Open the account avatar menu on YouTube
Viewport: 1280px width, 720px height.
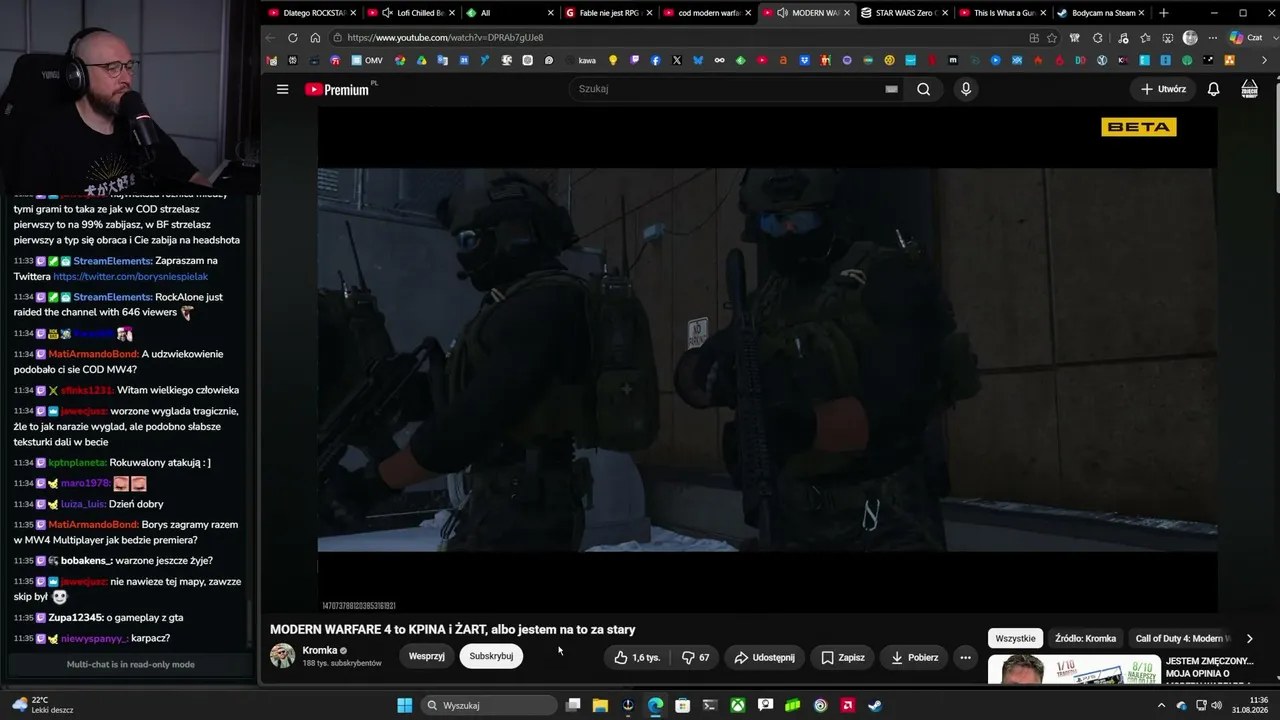point(1249,89)
